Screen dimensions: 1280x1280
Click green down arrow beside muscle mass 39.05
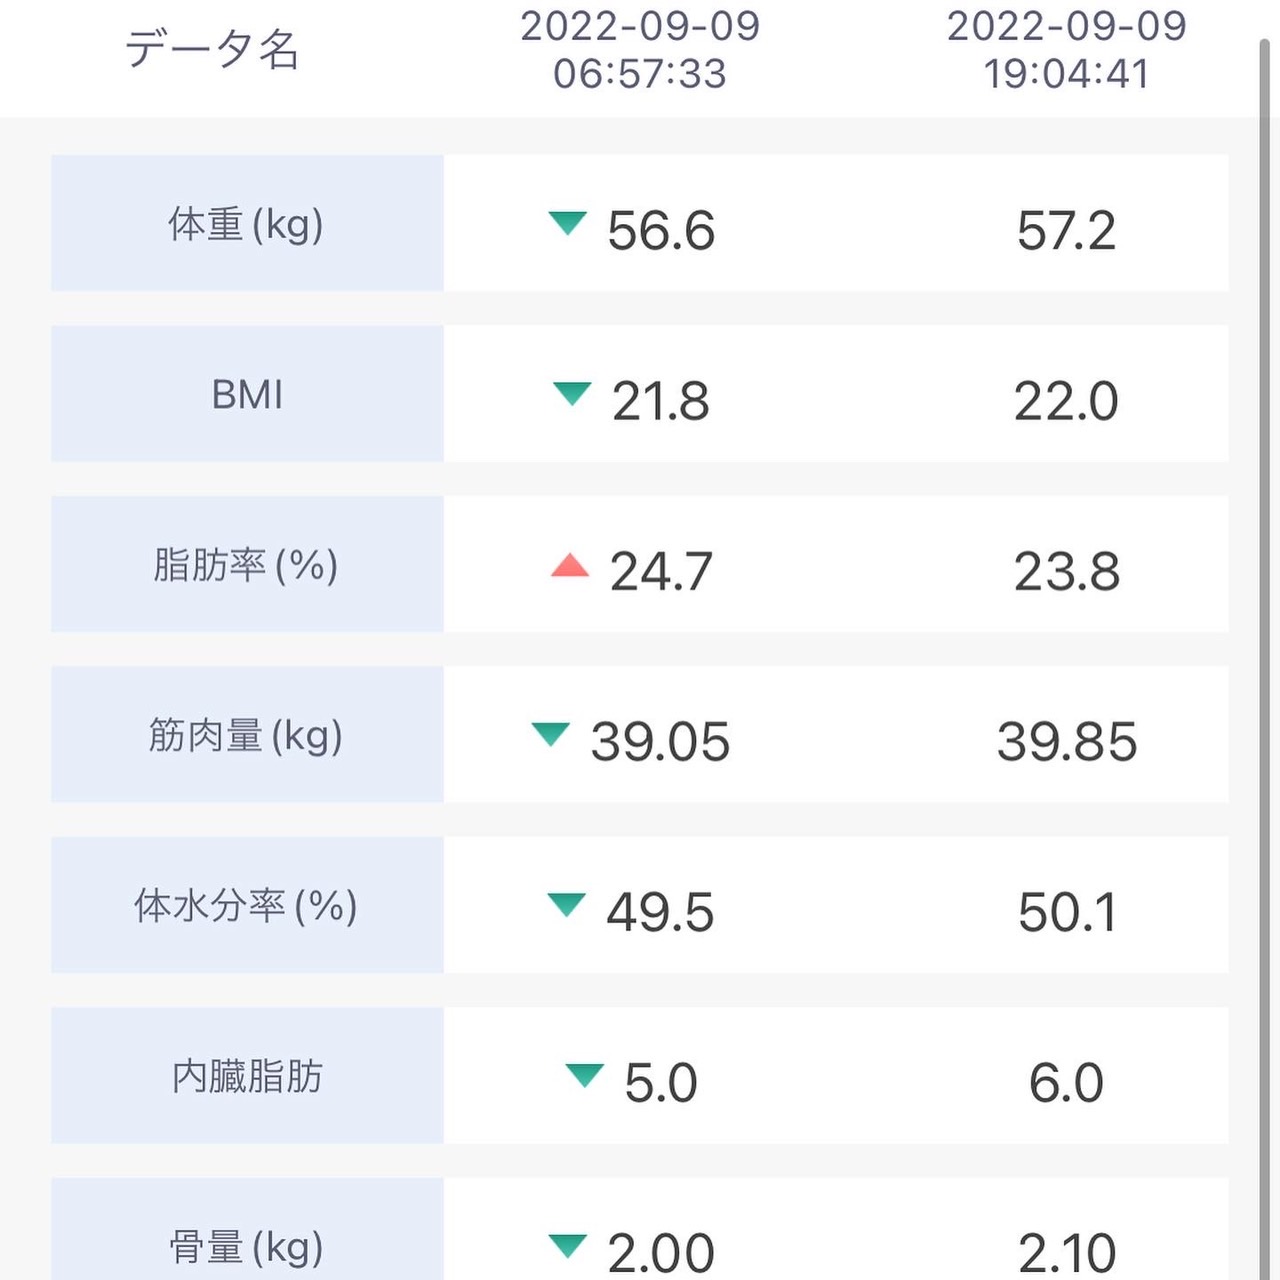point(550,734)
